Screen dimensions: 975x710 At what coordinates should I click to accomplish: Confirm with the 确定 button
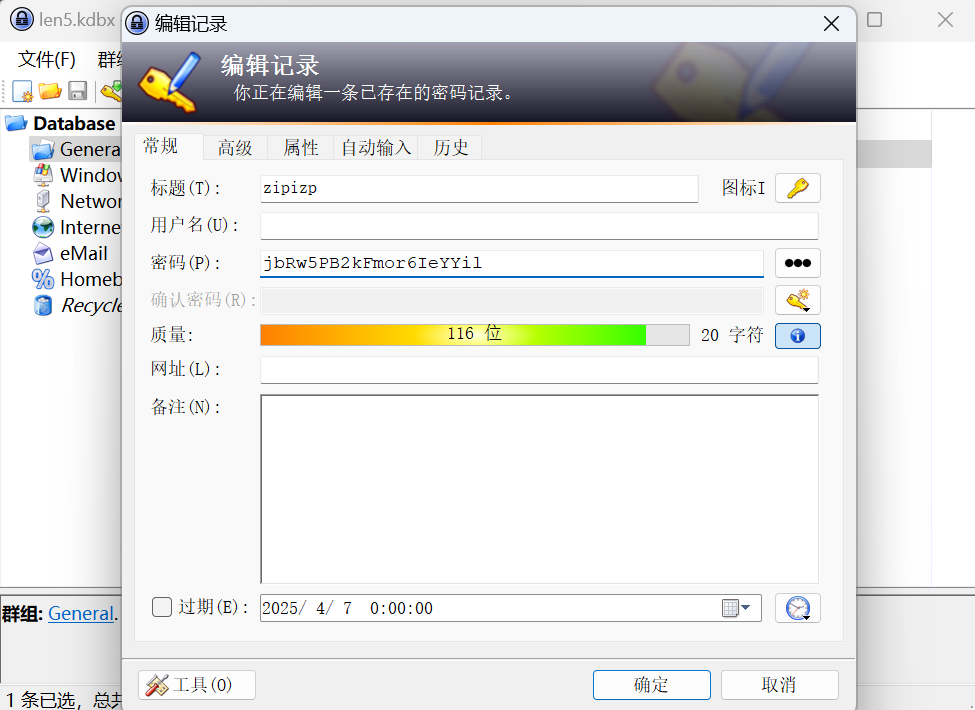pyautogui.click(x=652, y=685)
